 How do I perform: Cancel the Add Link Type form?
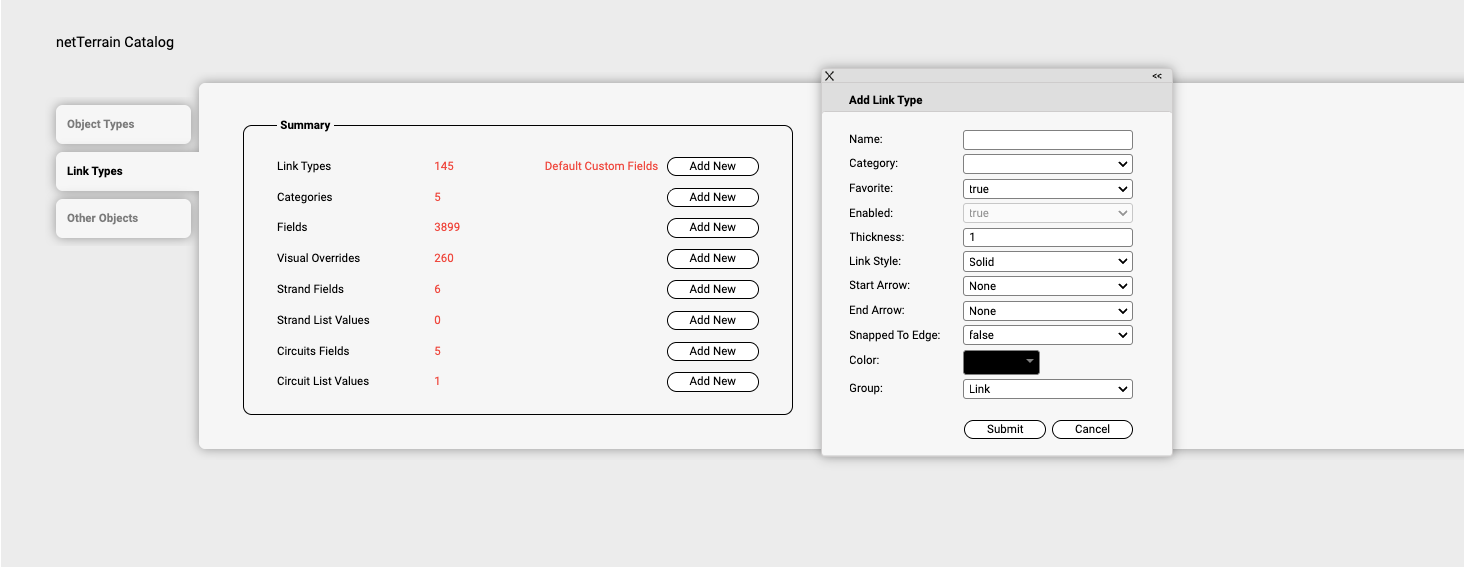pos(1092,429)
